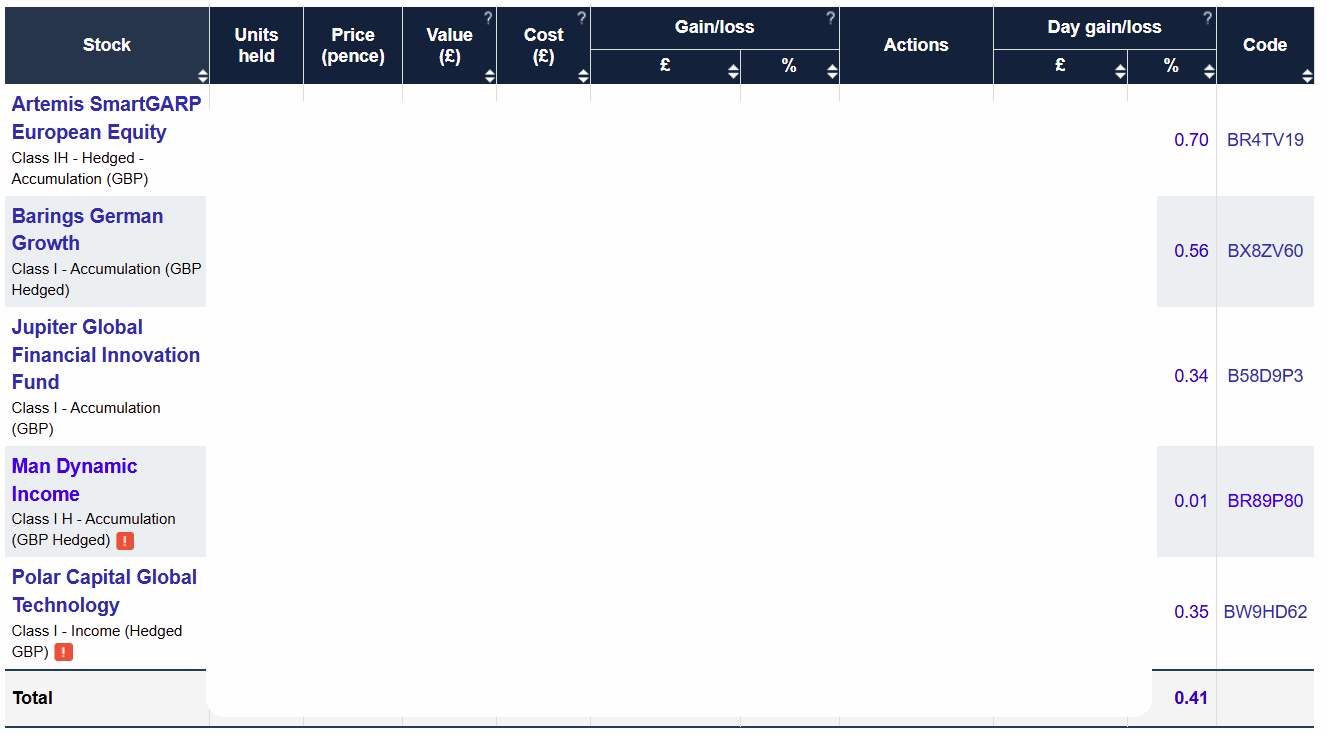Open Jupiter Global Financial Innovation Fund link
Screen dimensions: 1327x737
106,354
